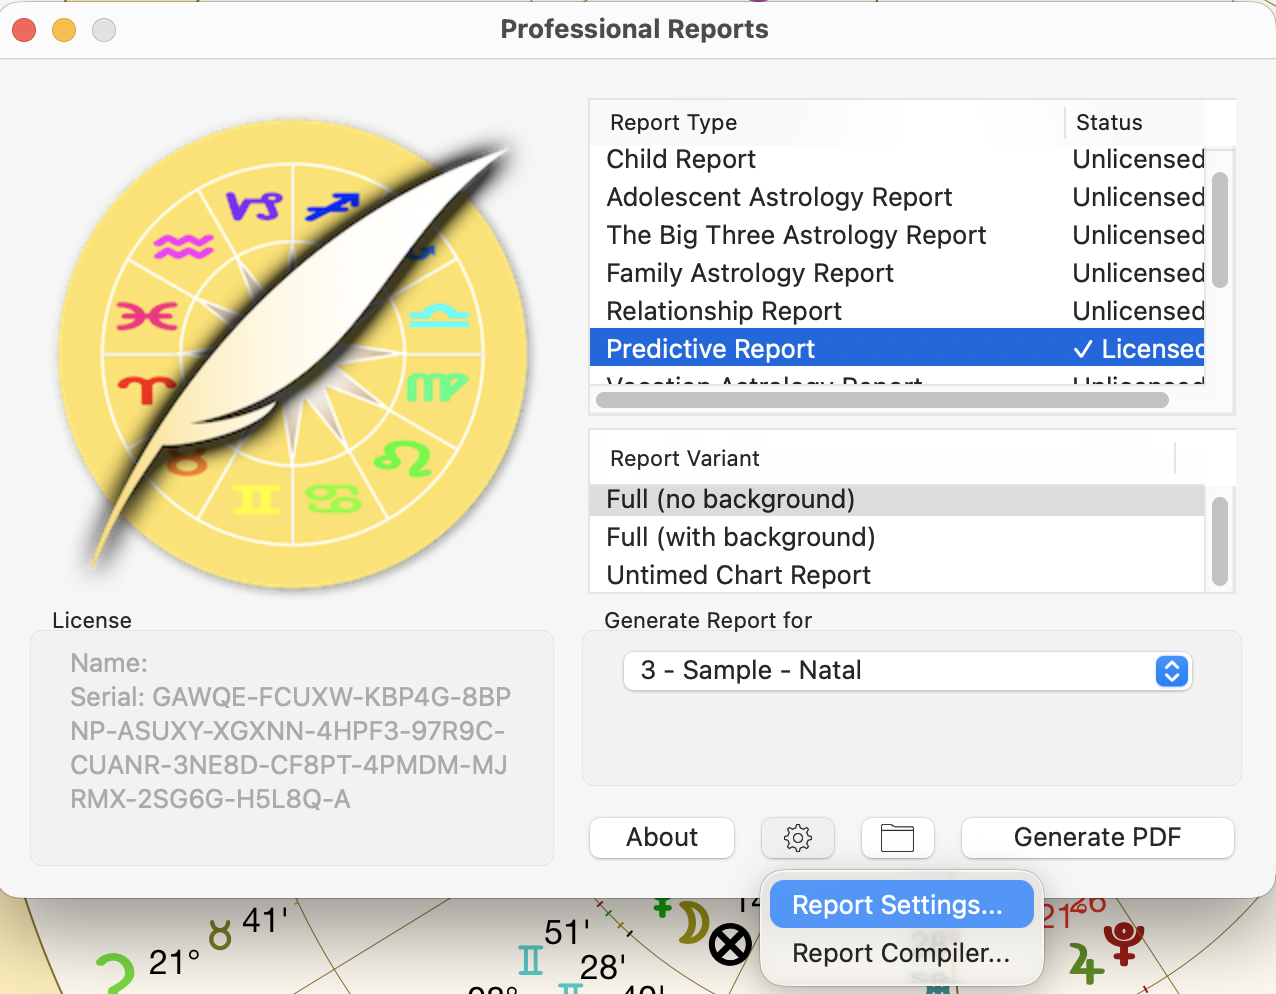Screen dimensions: 1276x994
Task: Click Unlicensed status of Child Report
Action: pyautogui.click(x=1138, y=159)
